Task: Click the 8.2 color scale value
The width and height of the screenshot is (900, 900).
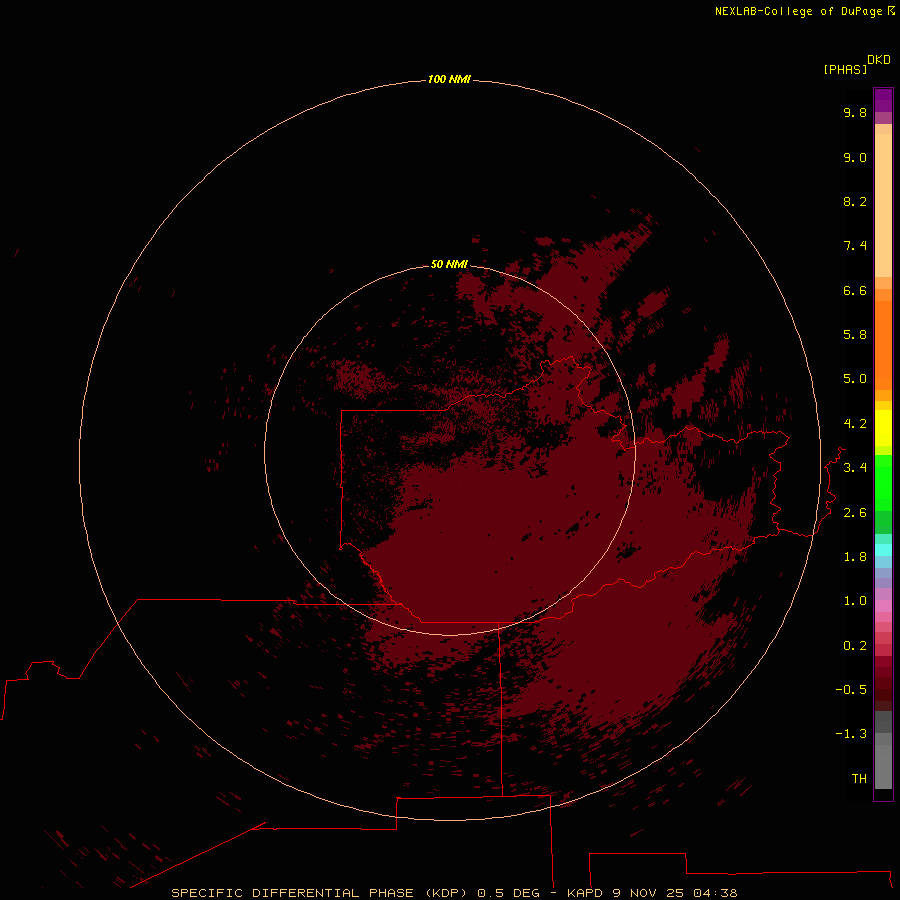Action: (855, 201)
